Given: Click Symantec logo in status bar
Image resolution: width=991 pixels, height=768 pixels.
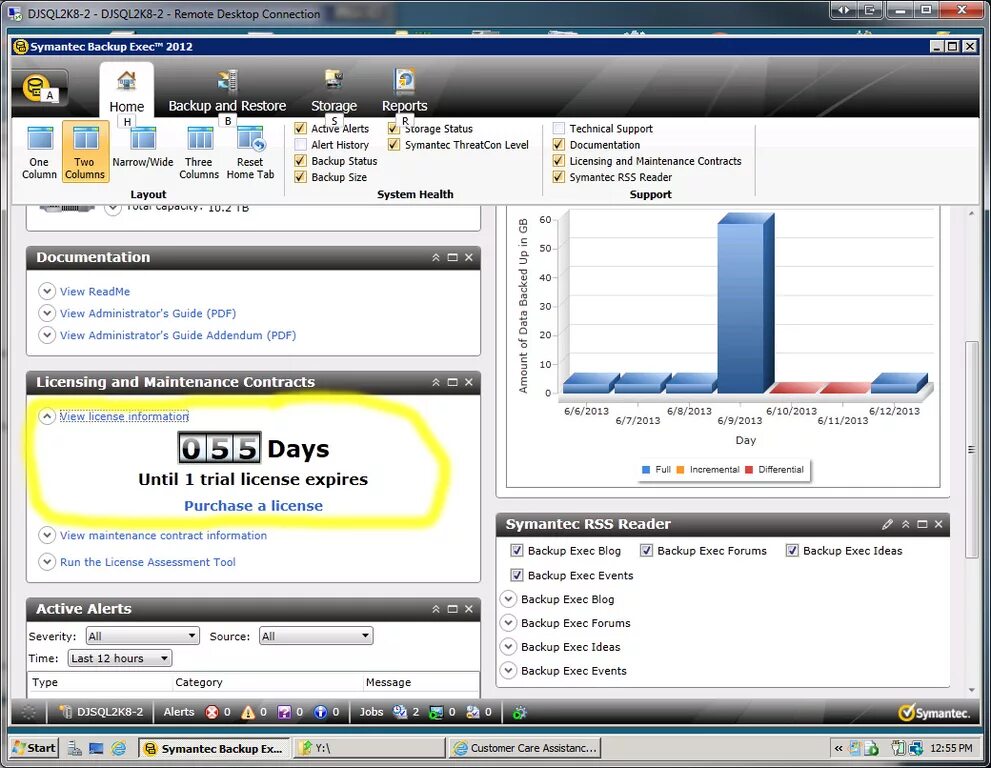Looking at the screenshot, I should [933, 712].
